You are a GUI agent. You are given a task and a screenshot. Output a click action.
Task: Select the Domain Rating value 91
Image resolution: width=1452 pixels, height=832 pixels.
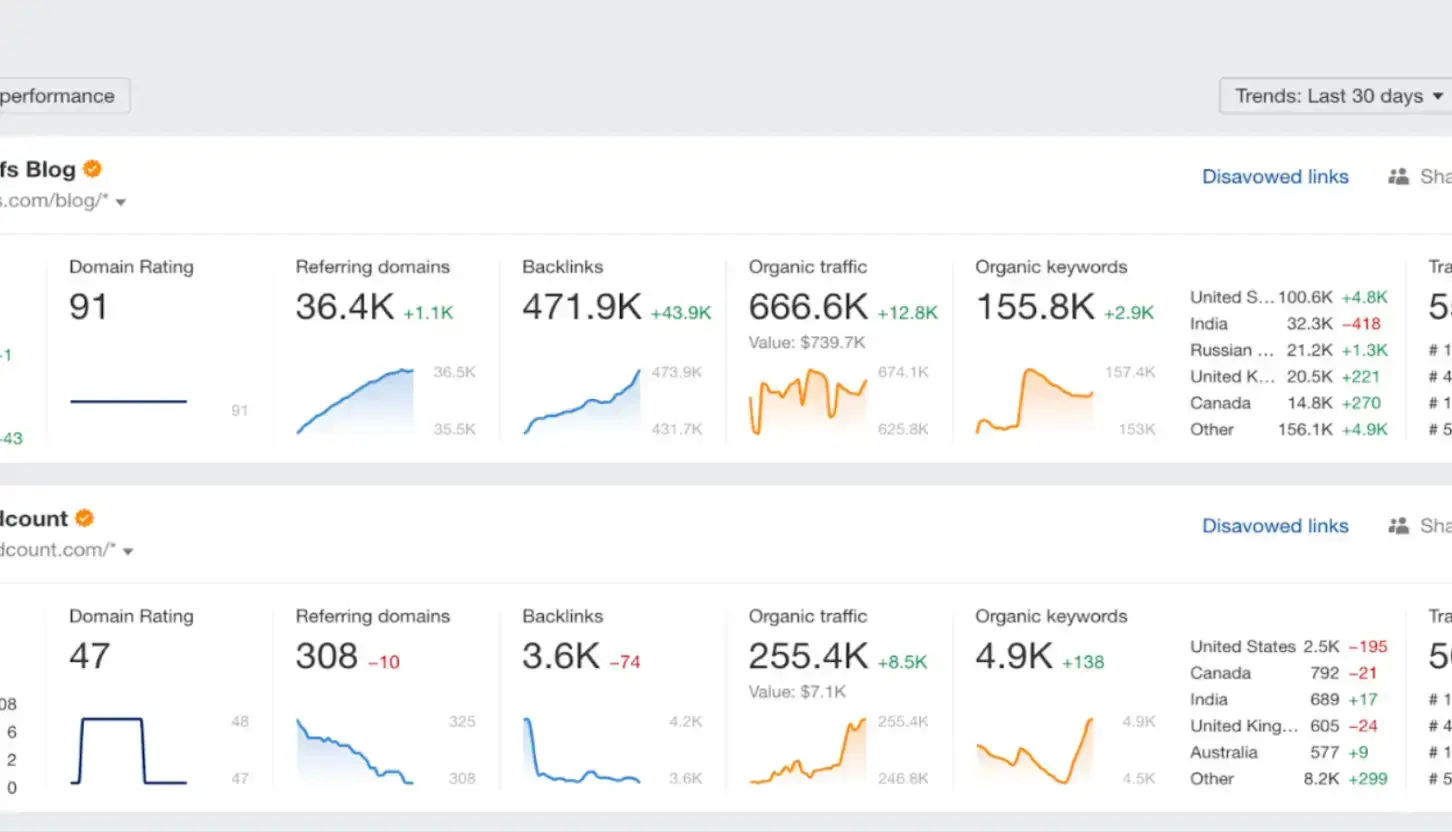89,307
